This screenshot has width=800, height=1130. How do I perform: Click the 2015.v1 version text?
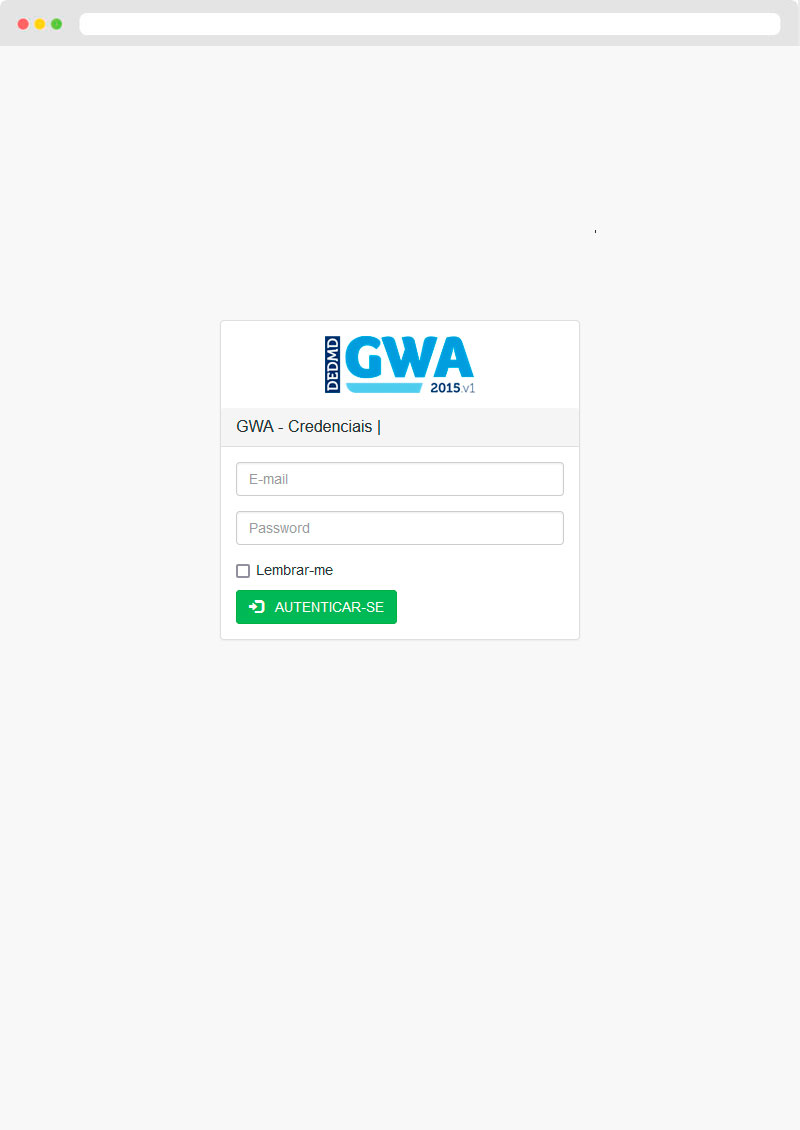click(x=453, y=388)
